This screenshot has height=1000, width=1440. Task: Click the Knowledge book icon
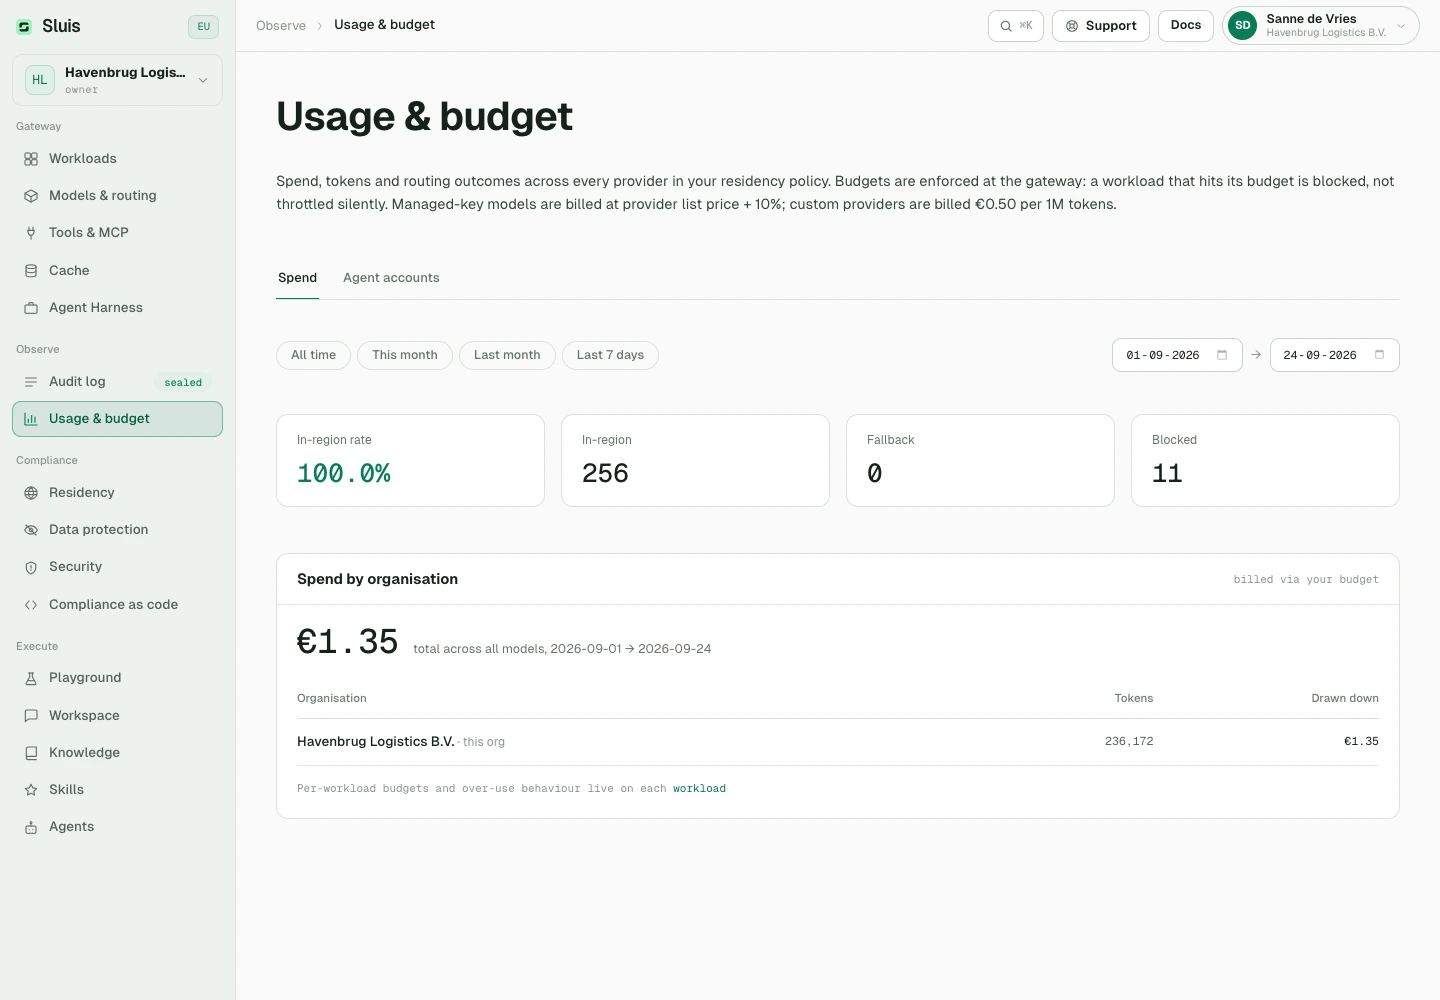click(31, 753)
